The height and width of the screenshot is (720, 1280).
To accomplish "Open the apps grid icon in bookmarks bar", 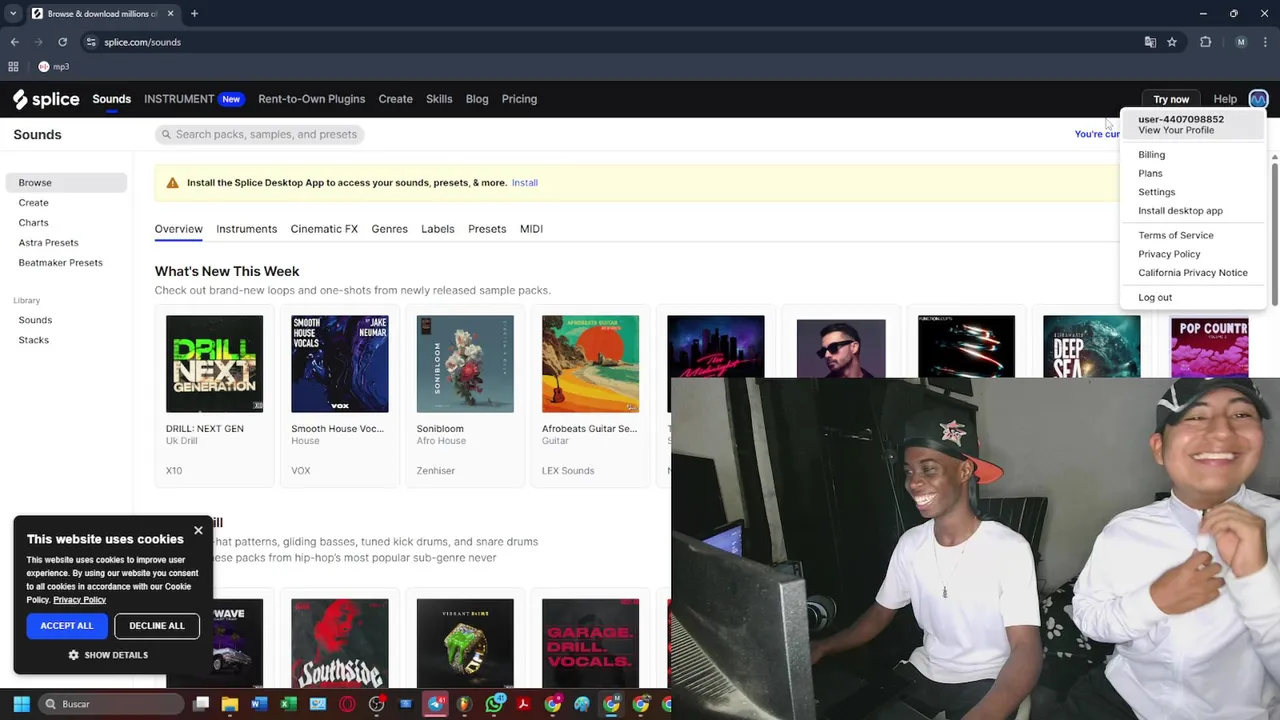I will click(x=13, y=67).
